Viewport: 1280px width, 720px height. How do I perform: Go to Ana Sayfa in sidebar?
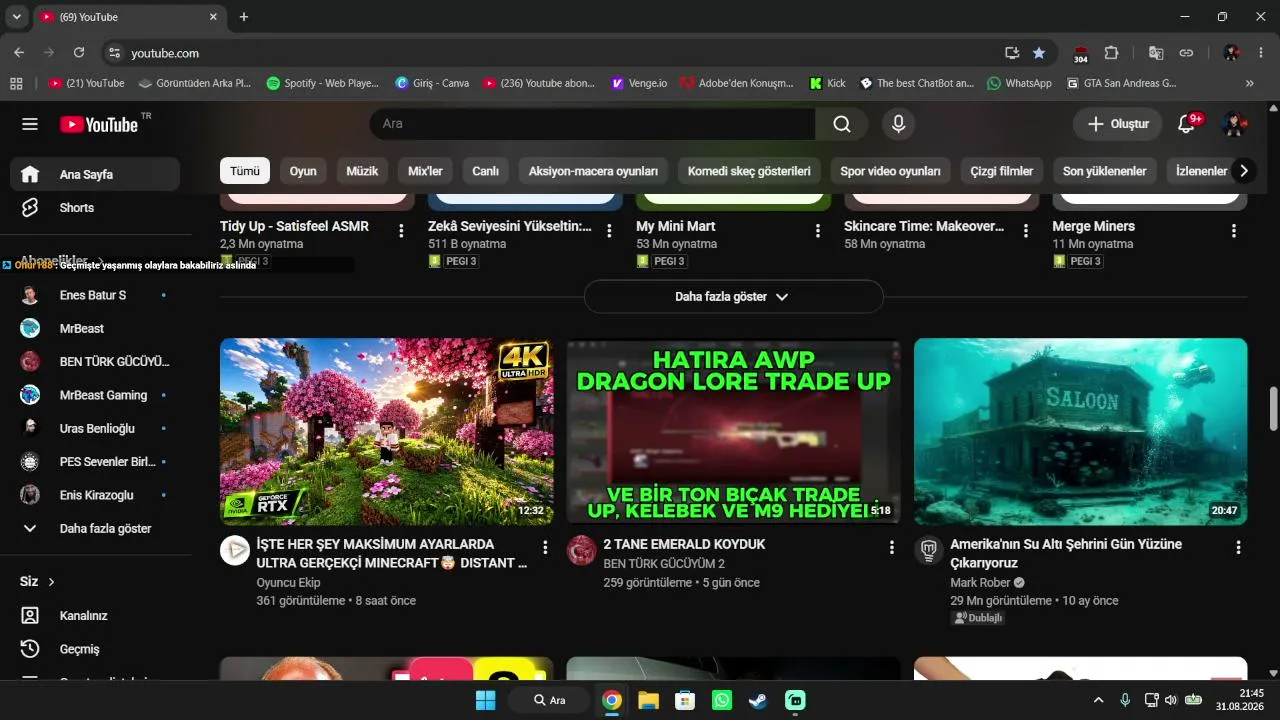pyautogui.click(x=95, y=174)
